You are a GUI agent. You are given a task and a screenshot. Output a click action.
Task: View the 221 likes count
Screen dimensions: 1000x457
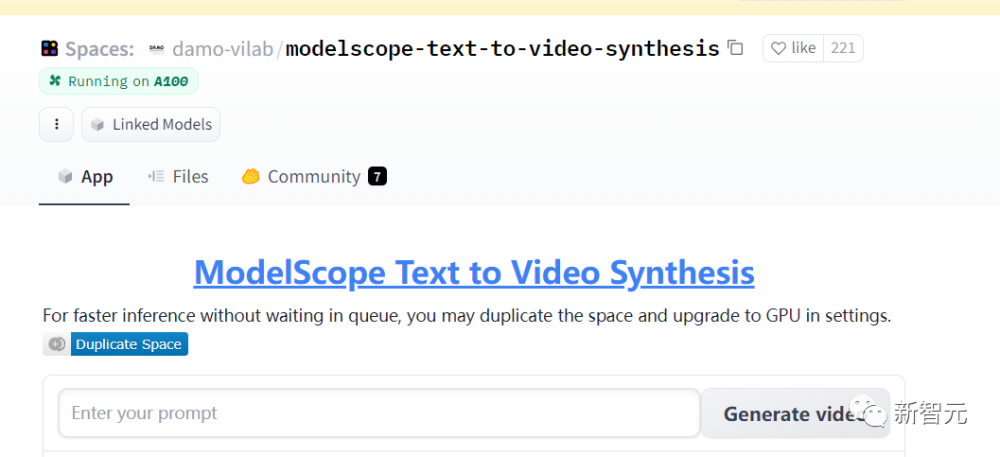click(x=843, y=48)
